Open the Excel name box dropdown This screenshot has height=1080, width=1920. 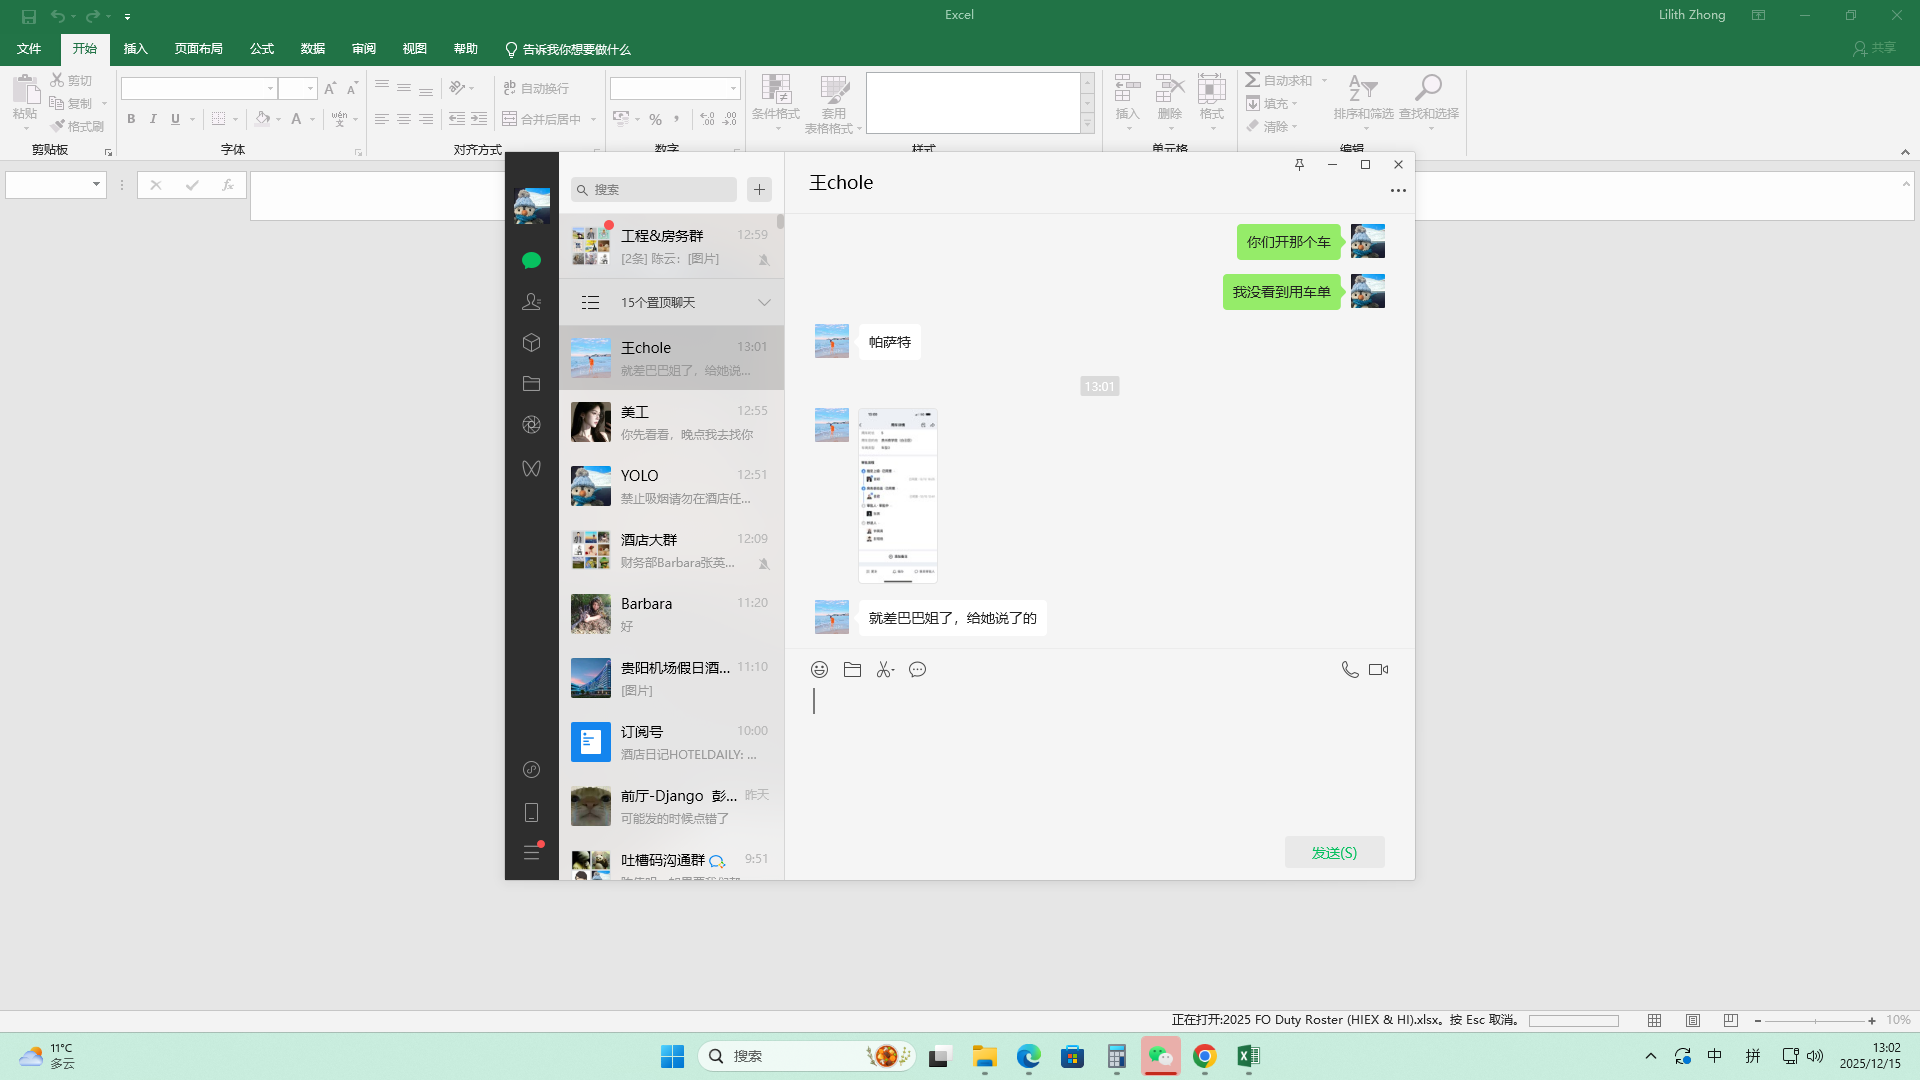click(96, 184)
